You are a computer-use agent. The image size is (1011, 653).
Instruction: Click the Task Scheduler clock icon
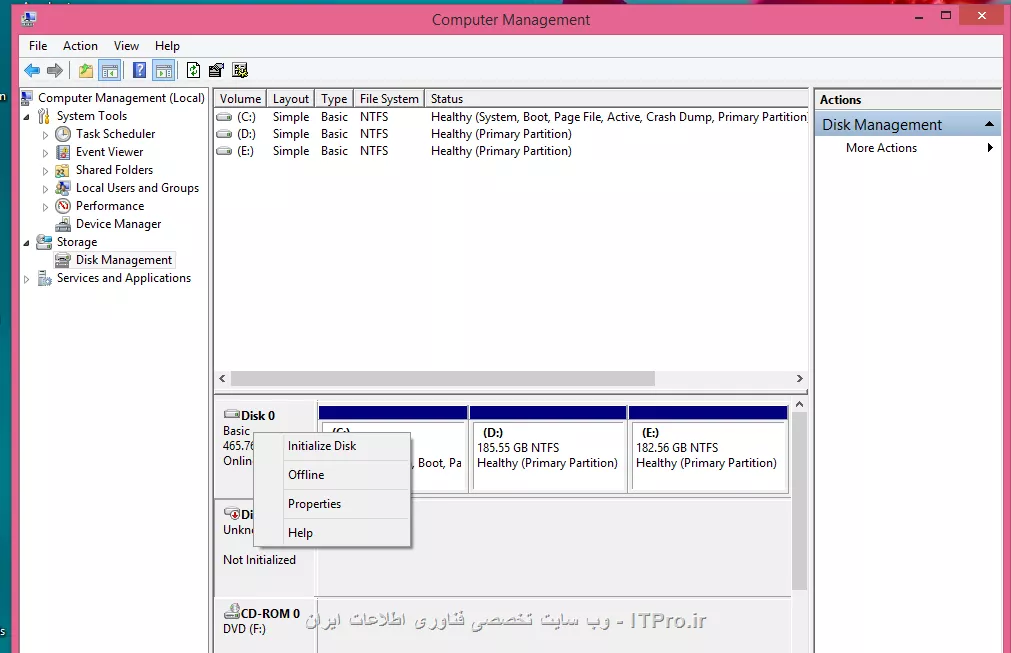[x=63, y=134]
